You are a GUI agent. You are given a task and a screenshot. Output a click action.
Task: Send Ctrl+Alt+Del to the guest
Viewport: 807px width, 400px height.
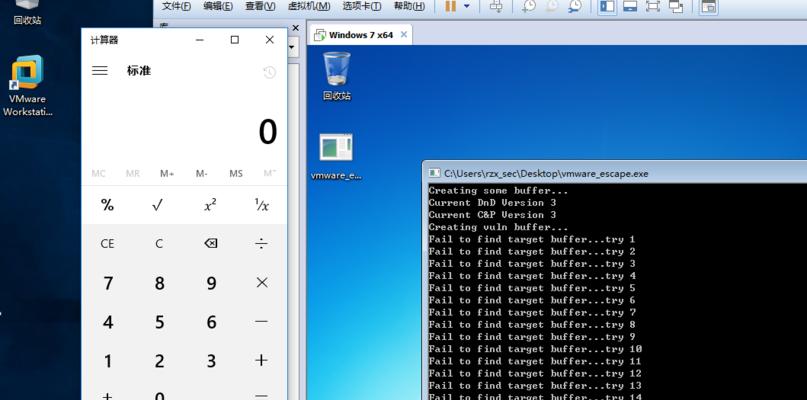coord(496,6)
